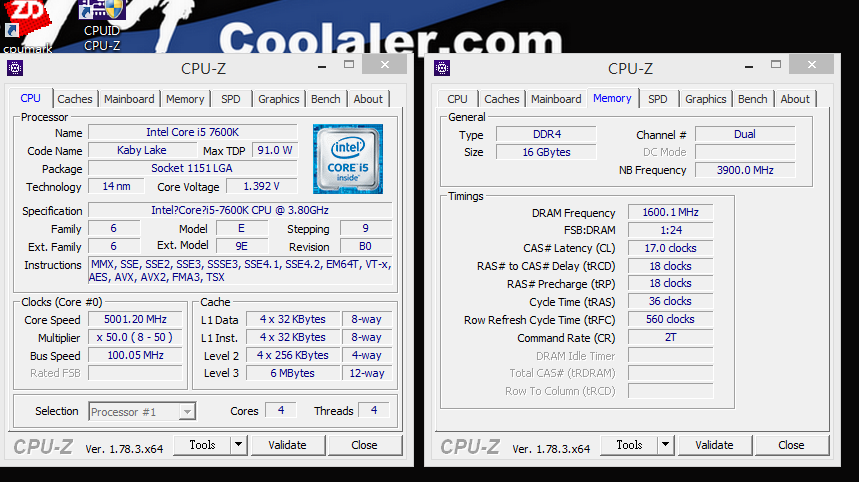Click Close button in right window
Screen dimensions: 859x482
791,445
